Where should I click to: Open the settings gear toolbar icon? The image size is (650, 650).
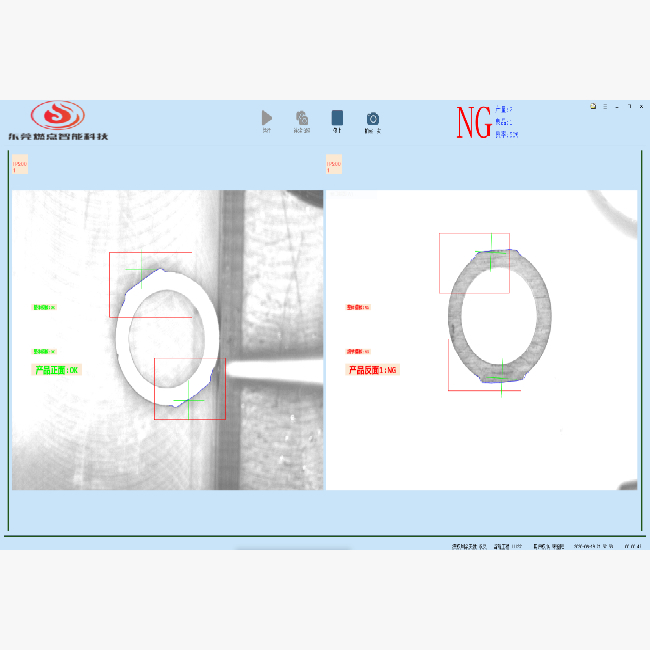(x=301, y=118)
